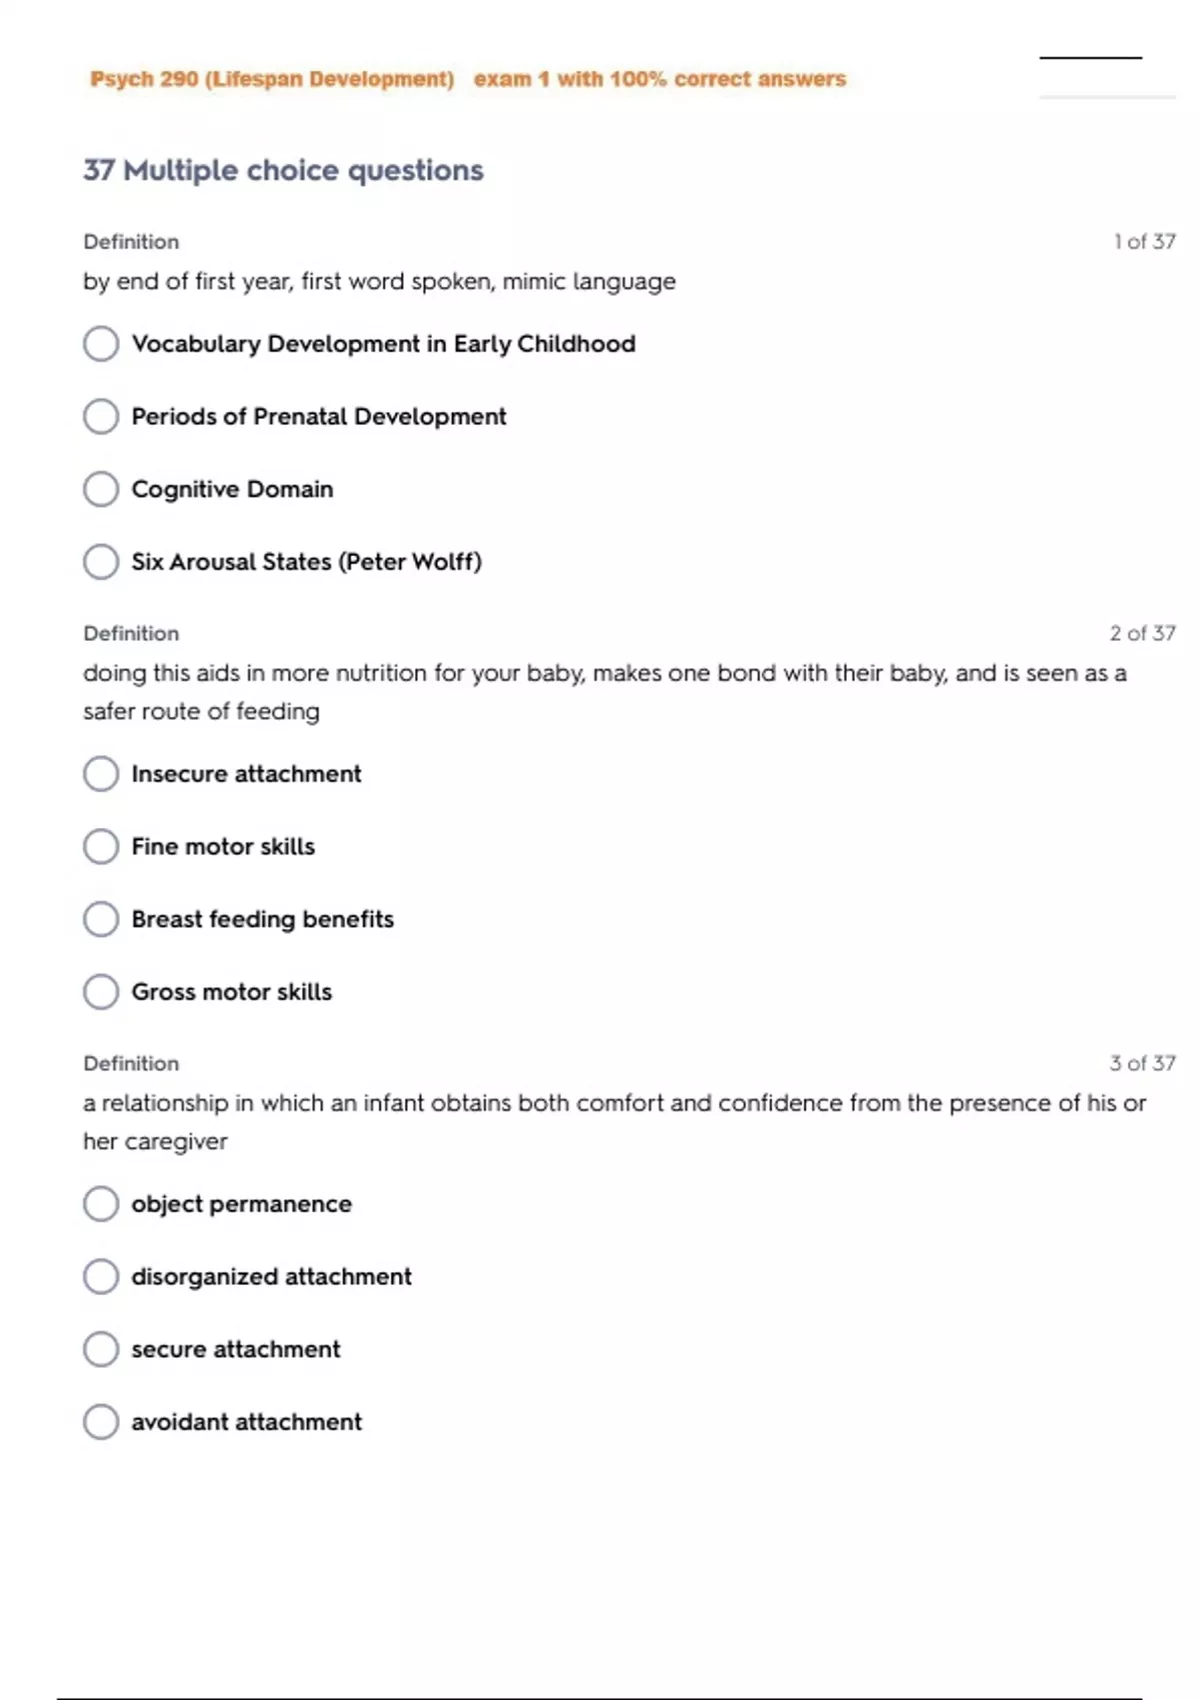Select the 'avoidant attachment' radio button
Screen dimensions: 1200x1700
(101, 1422)
